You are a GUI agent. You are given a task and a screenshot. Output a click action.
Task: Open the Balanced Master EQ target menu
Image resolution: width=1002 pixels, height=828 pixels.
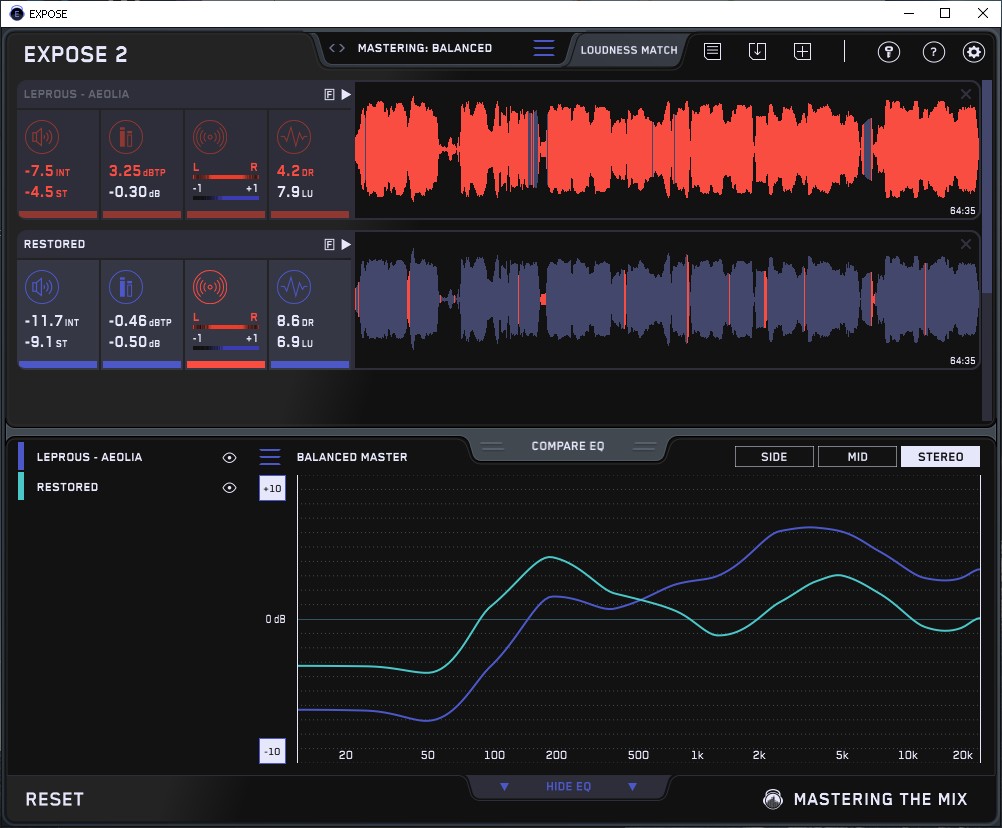270,457
